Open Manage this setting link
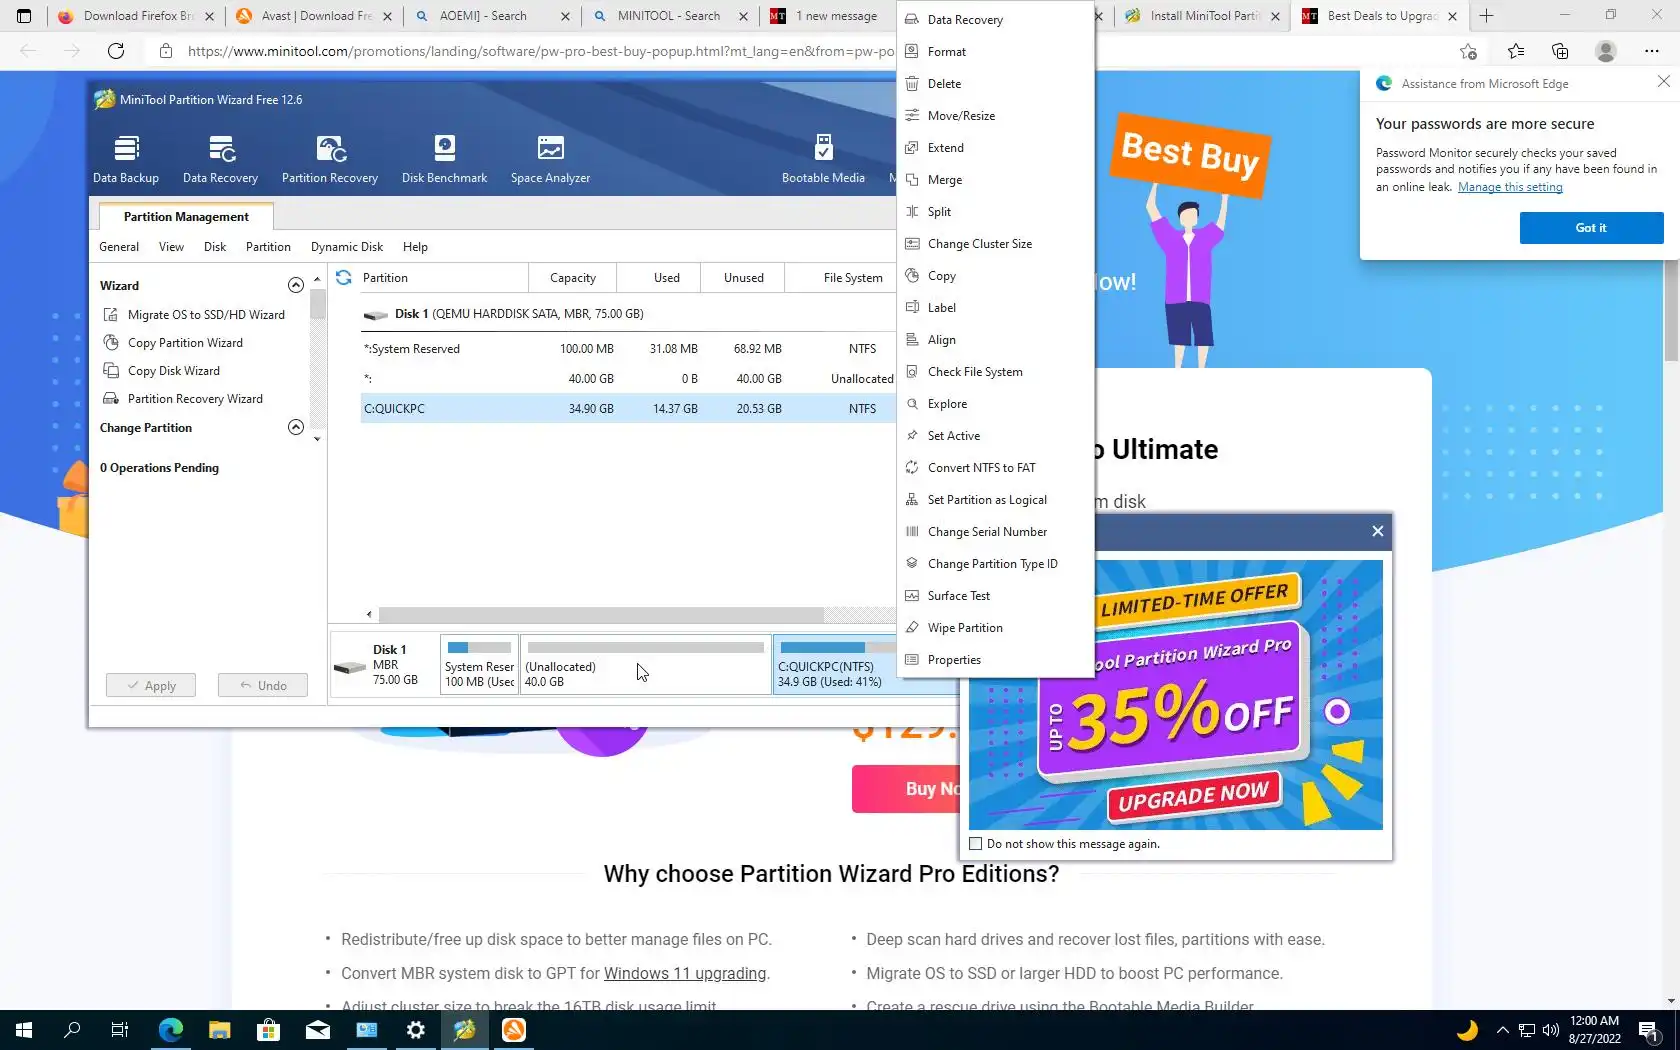1680x1050 pixels. click(x=1510, y=187)
